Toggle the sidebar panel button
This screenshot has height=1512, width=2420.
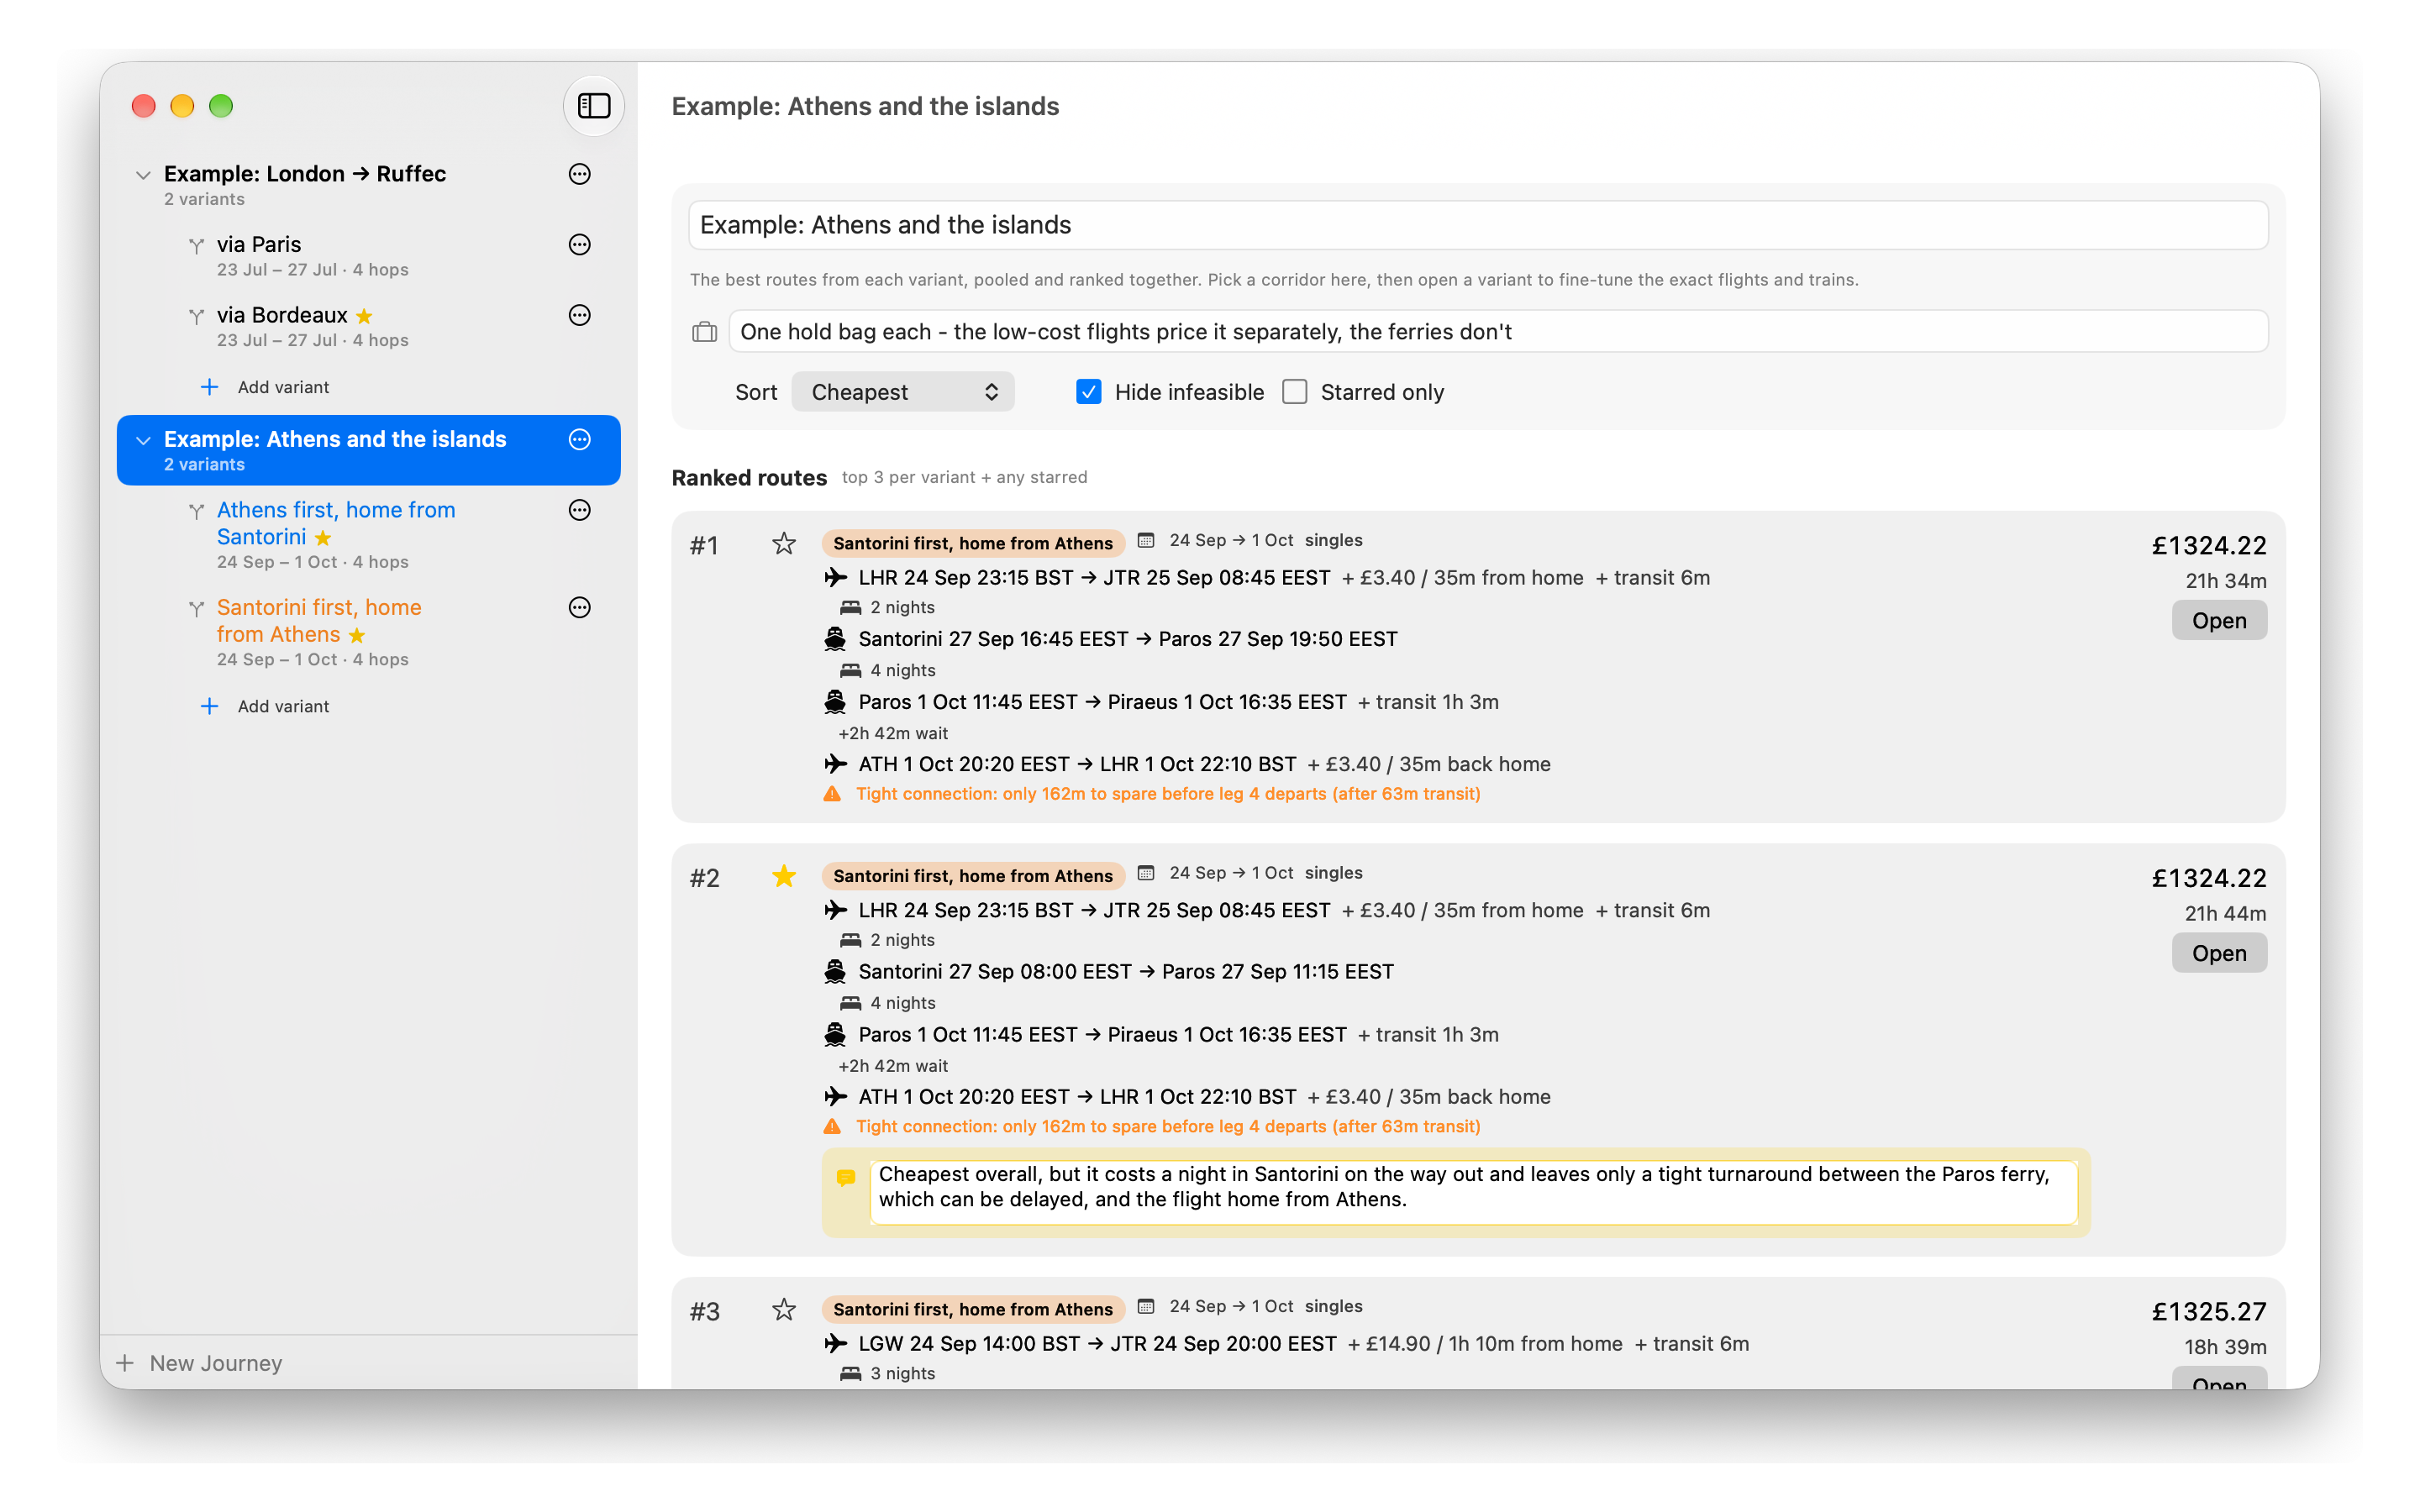594,105
